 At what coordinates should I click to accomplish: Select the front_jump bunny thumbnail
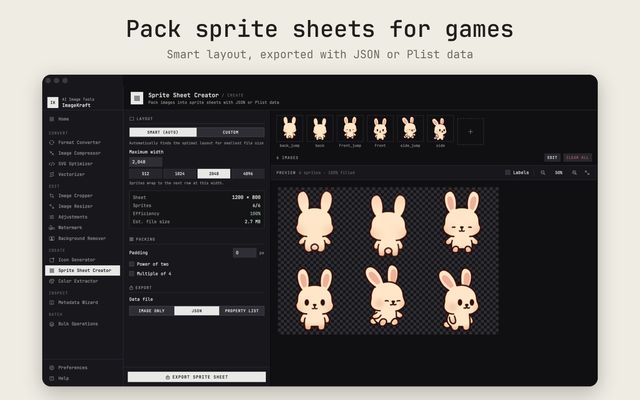[x=350, y=128]
